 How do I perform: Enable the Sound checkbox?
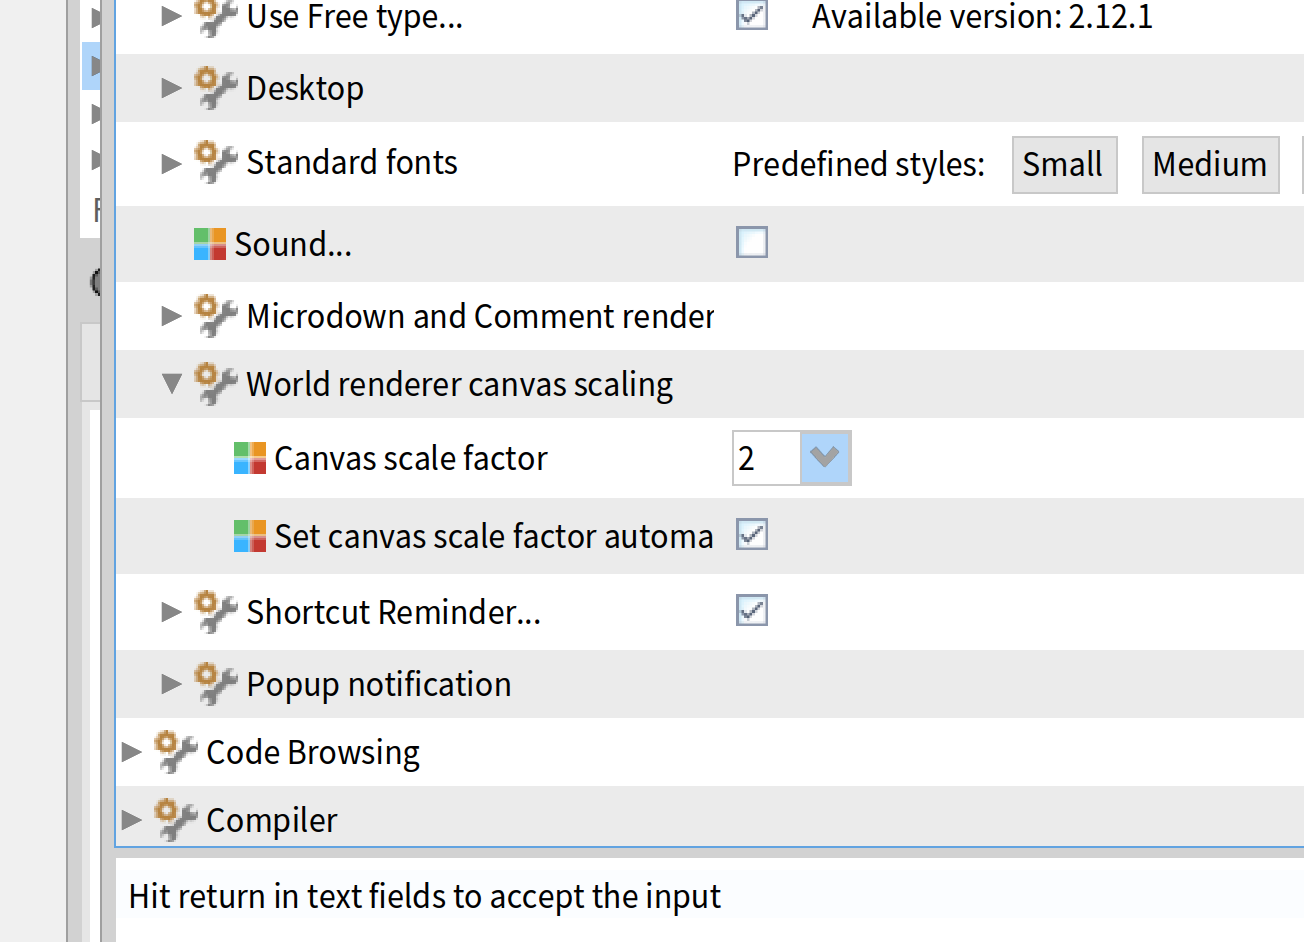[x=752, y=242]
